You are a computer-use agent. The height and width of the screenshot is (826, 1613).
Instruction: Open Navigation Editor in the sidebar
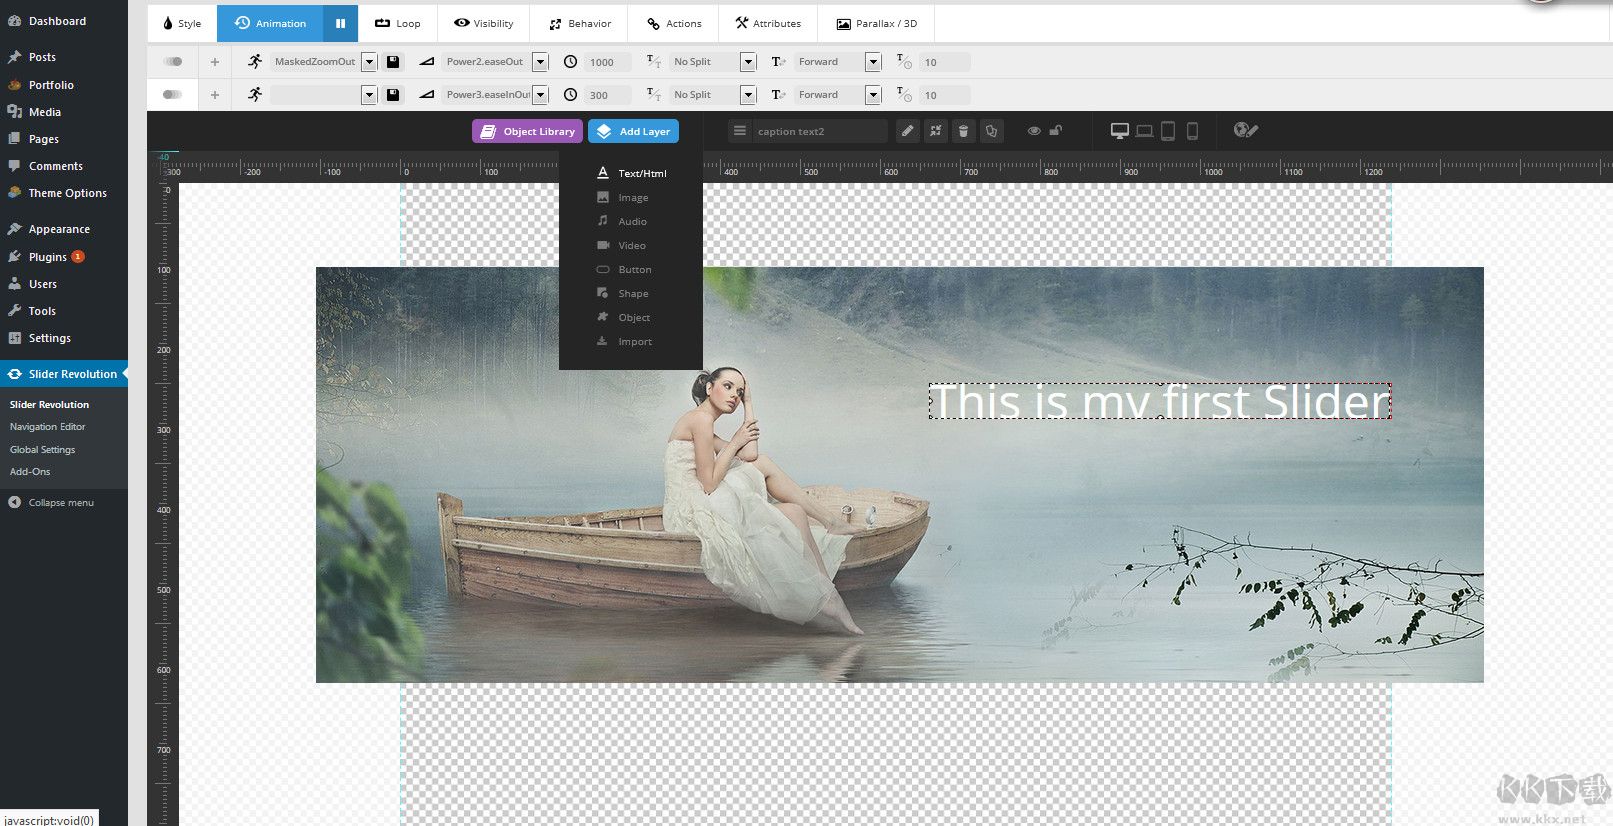coord(48,427)
